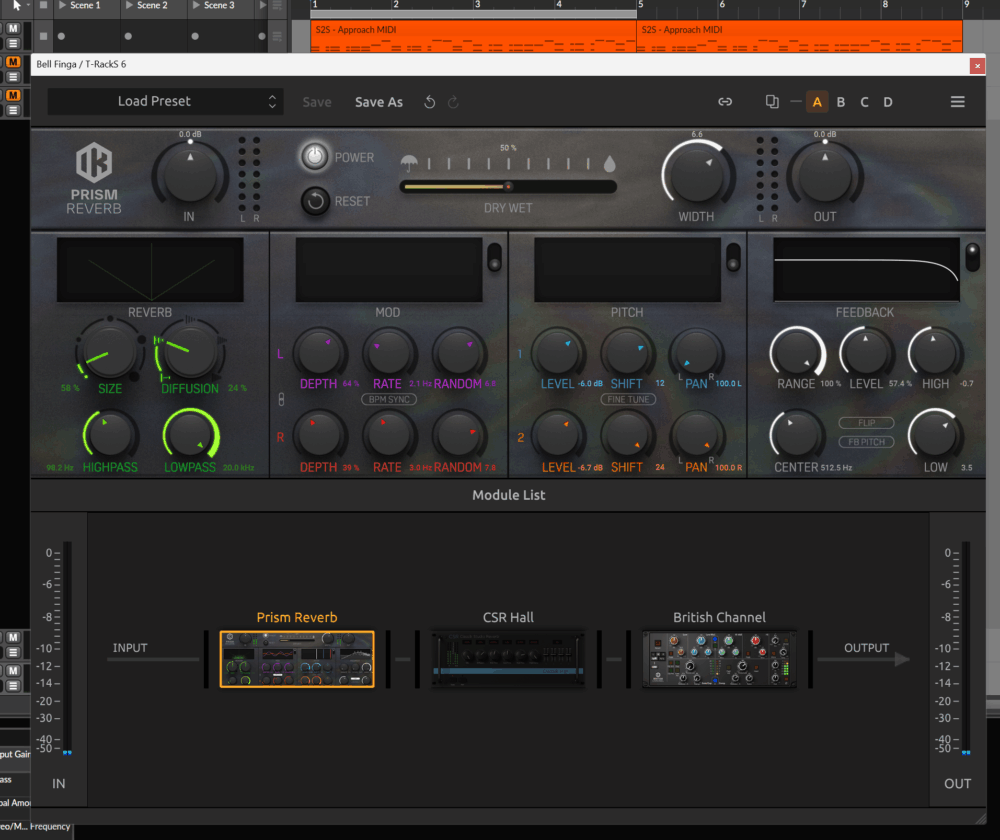Click the RESET button
Screen dimensions: 1000x840
coord(315,202)
